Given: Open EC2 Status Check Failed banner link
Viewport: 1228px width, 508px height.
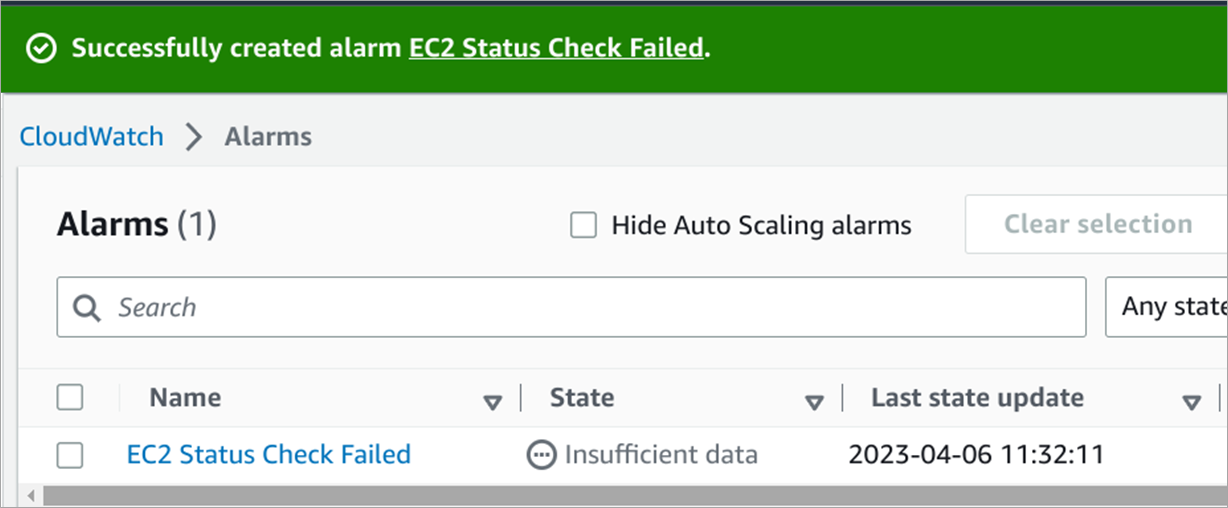Looking at the screenshot, I should click(x=555, y=48).
